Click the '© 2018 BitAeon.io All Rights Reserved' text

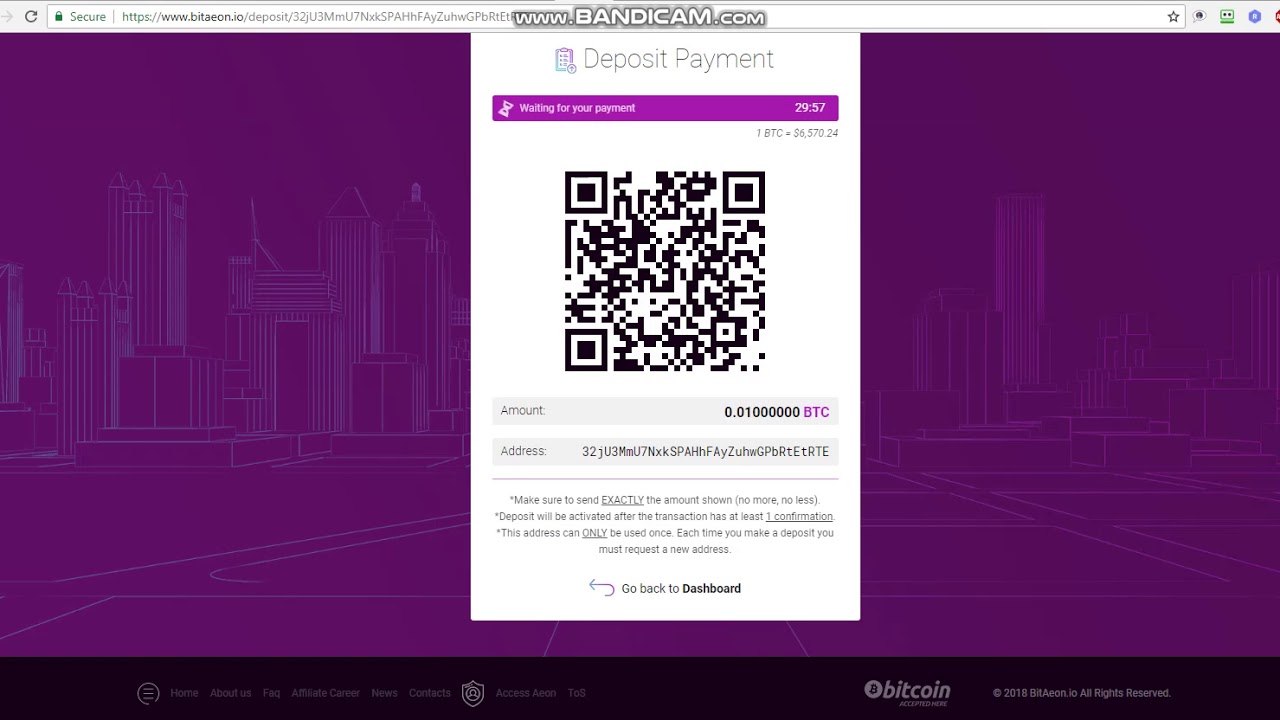pyautogui.click(x=1081, y=693)
